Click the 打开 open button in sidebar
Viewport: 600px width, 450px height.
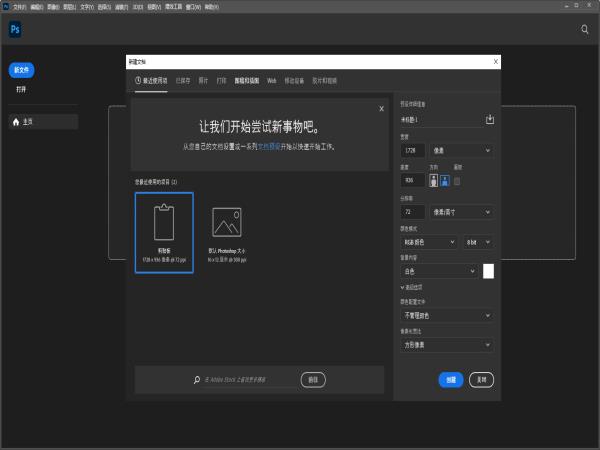[21, 89]
